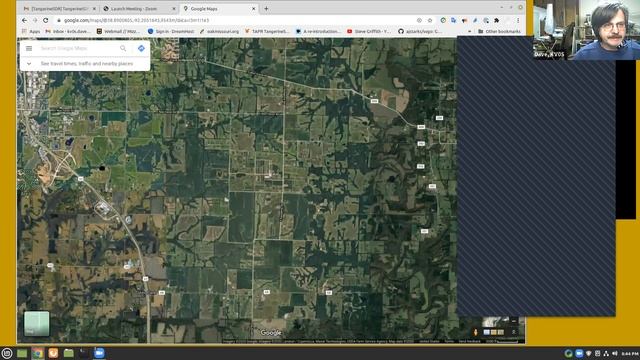
Task: Select the presenter webcam video thumbnail
Action: [586, 30]
